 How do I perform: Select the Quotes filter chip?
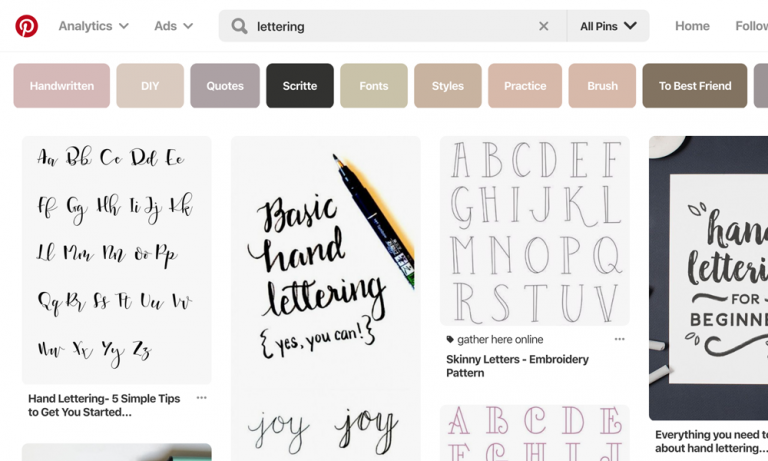225,86
